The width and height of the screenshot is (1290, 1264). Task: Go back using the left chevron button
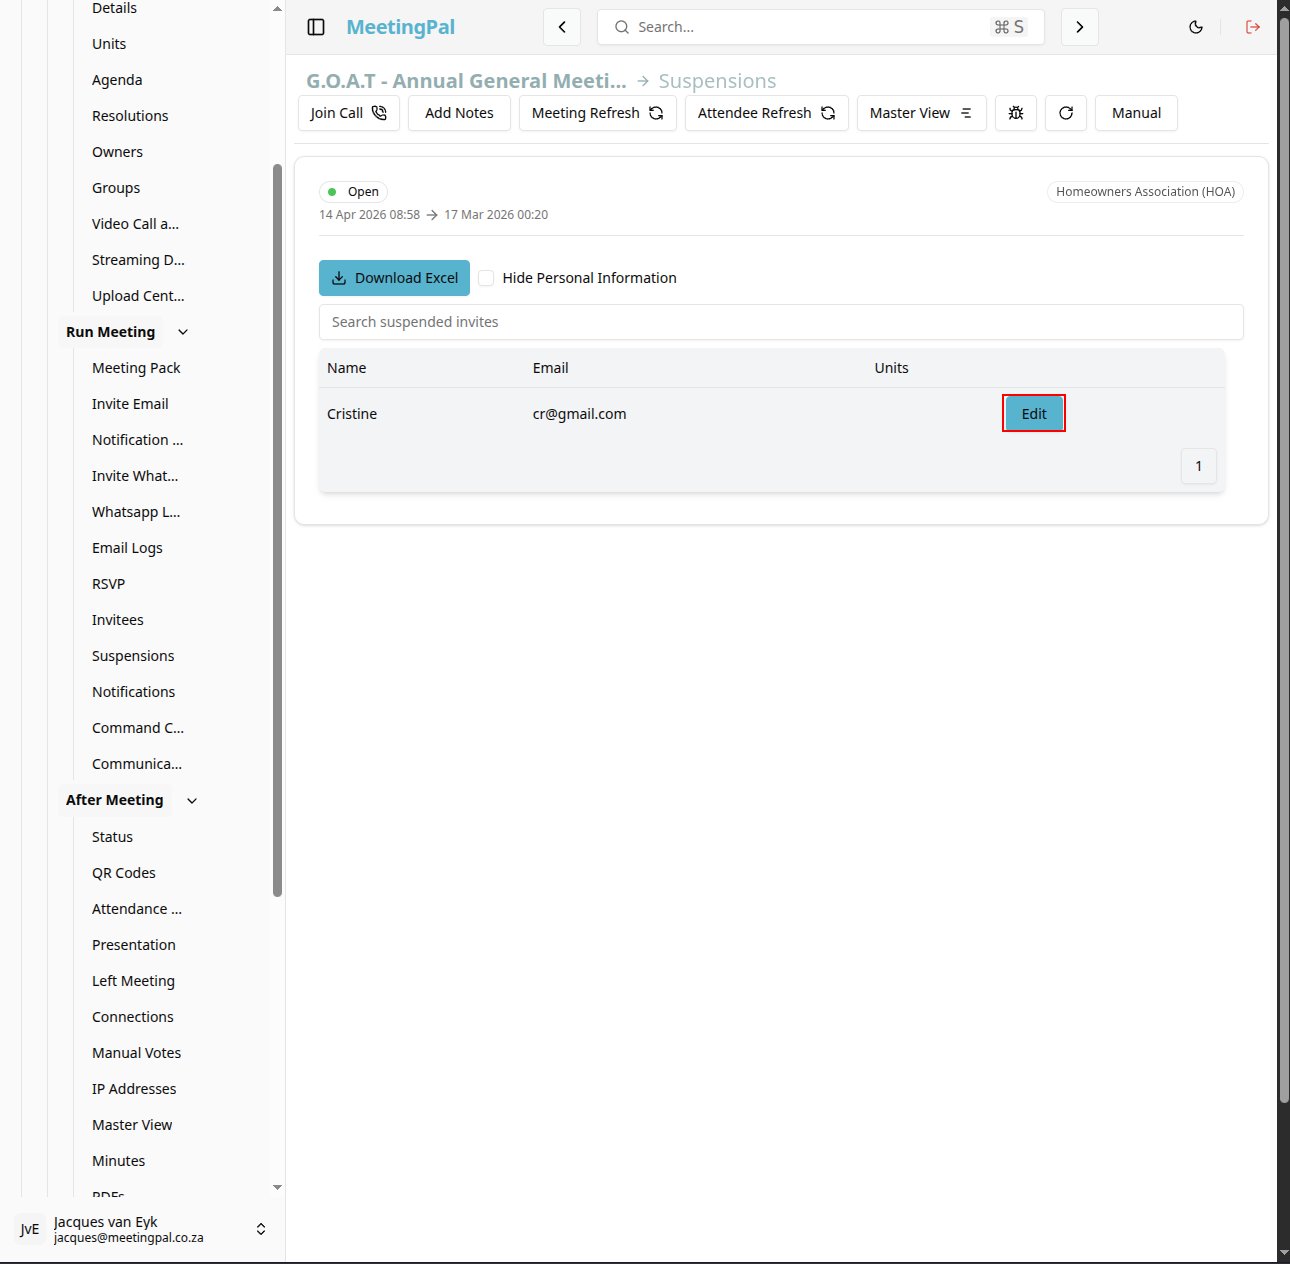(562, 27)
